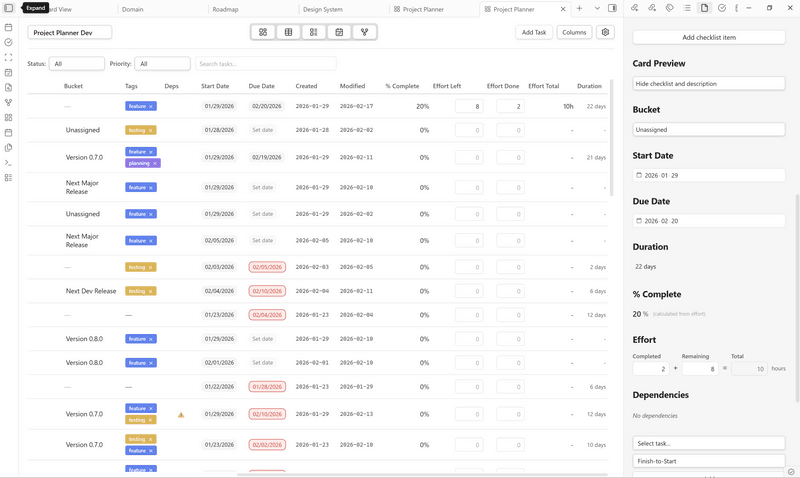Switch to the Design System tab
This screenshot has height=478, width=800.
(x=323, y=9)
